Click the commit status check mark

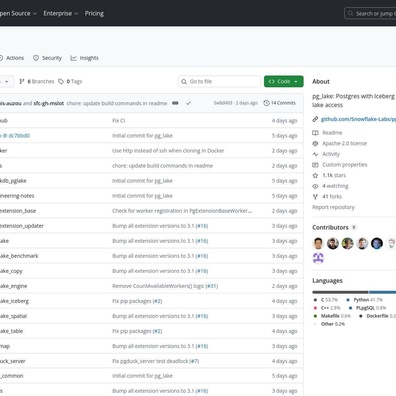tap(188, 103)
